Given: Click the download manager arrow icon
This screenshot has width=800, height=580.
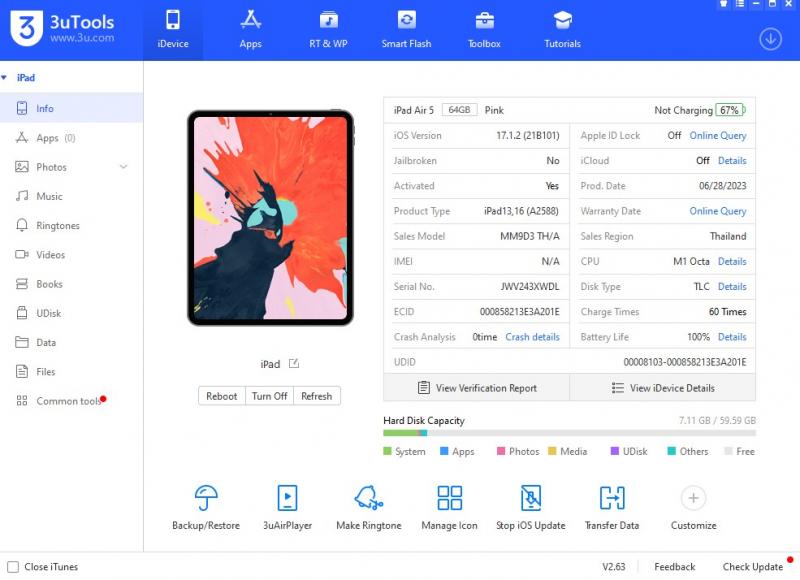Looking at the screenshot, I should point(770,39).
